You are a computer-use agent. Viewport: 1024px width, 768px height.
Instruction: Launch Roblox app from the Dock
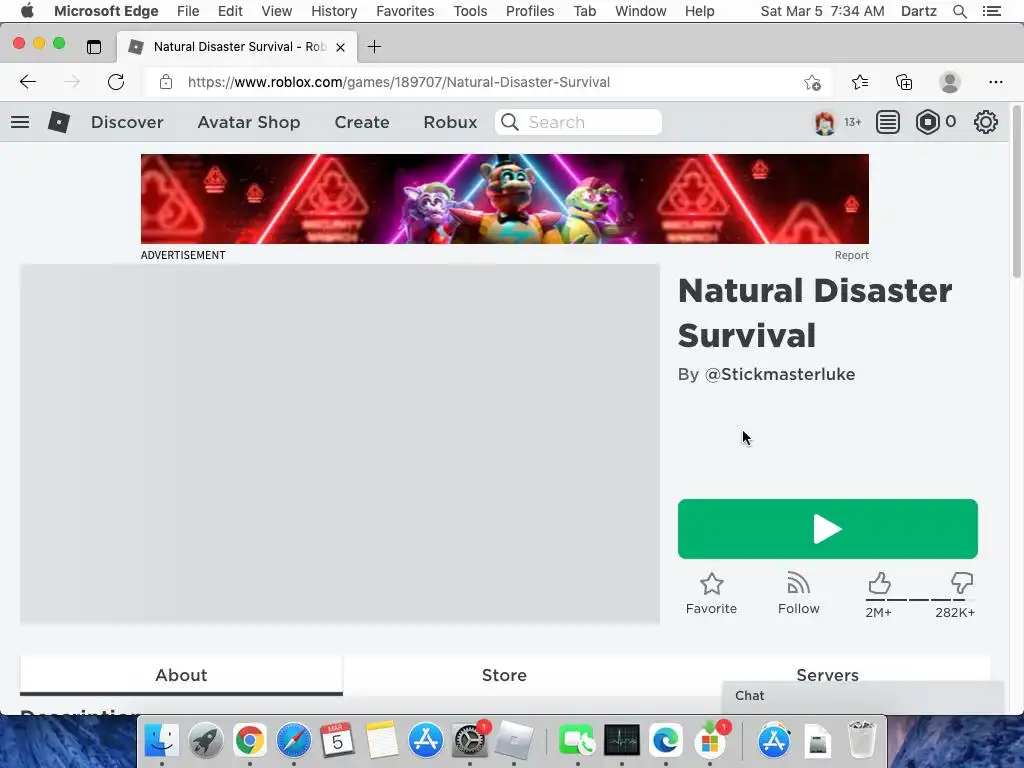[x=514, y=740]
